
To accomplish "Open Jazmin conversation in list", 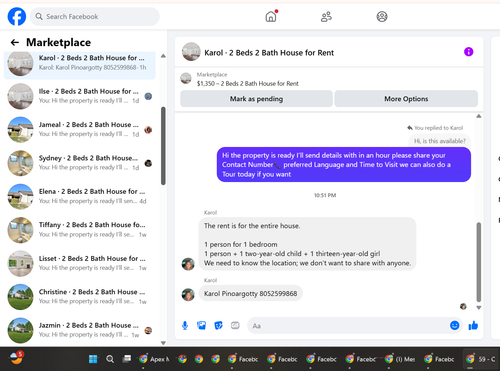I will point(80,330).
